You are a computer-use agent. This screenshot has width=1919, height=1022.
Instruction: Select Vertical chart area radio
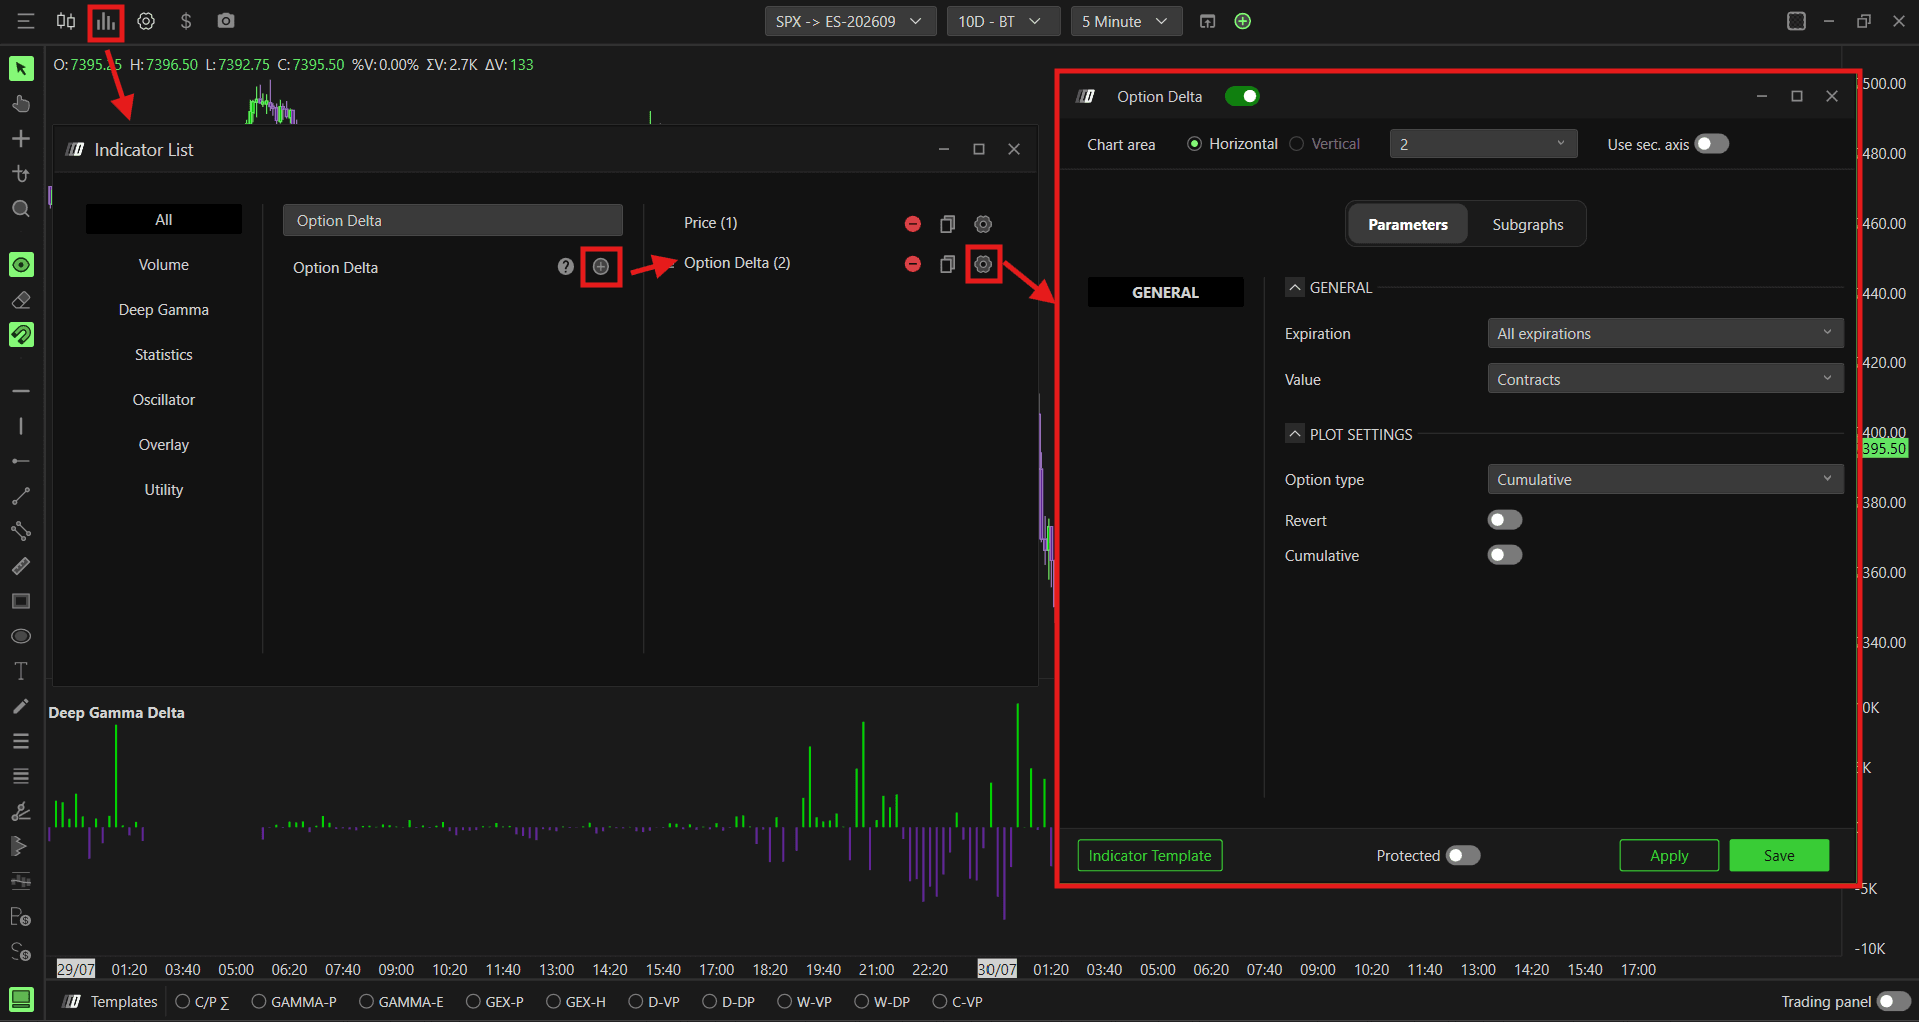pyautogui.click(x=1297, y=144)
